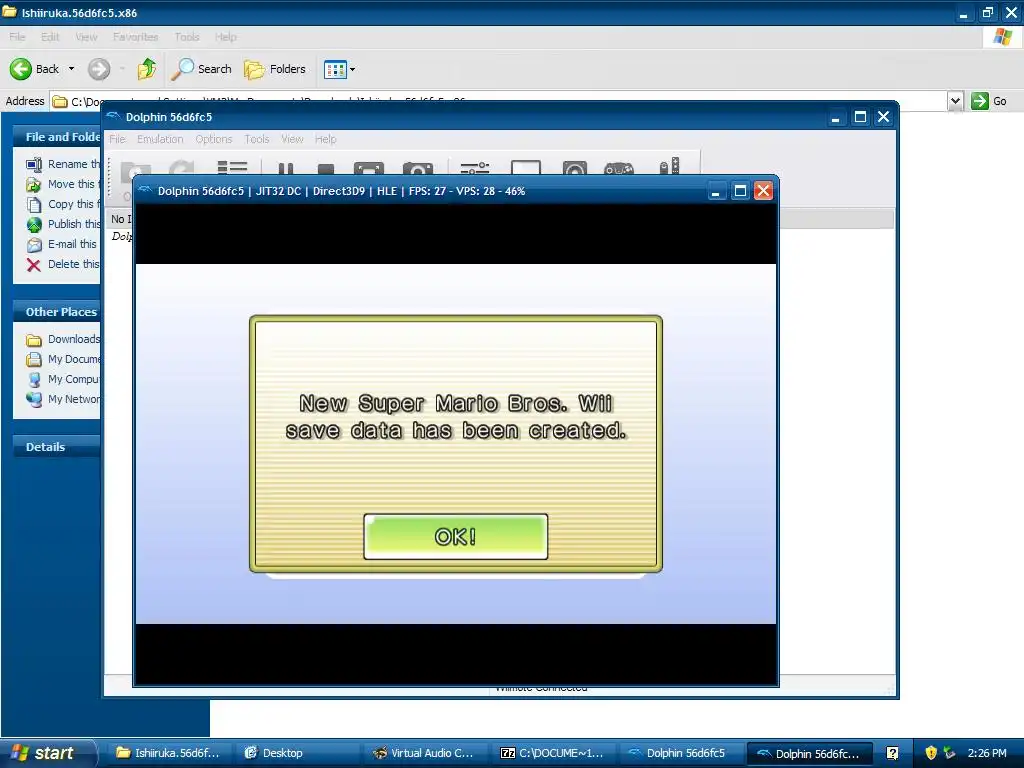
Task: Toggle fullscreen via Dolphin toolbar icon
Action: point(368,168)
